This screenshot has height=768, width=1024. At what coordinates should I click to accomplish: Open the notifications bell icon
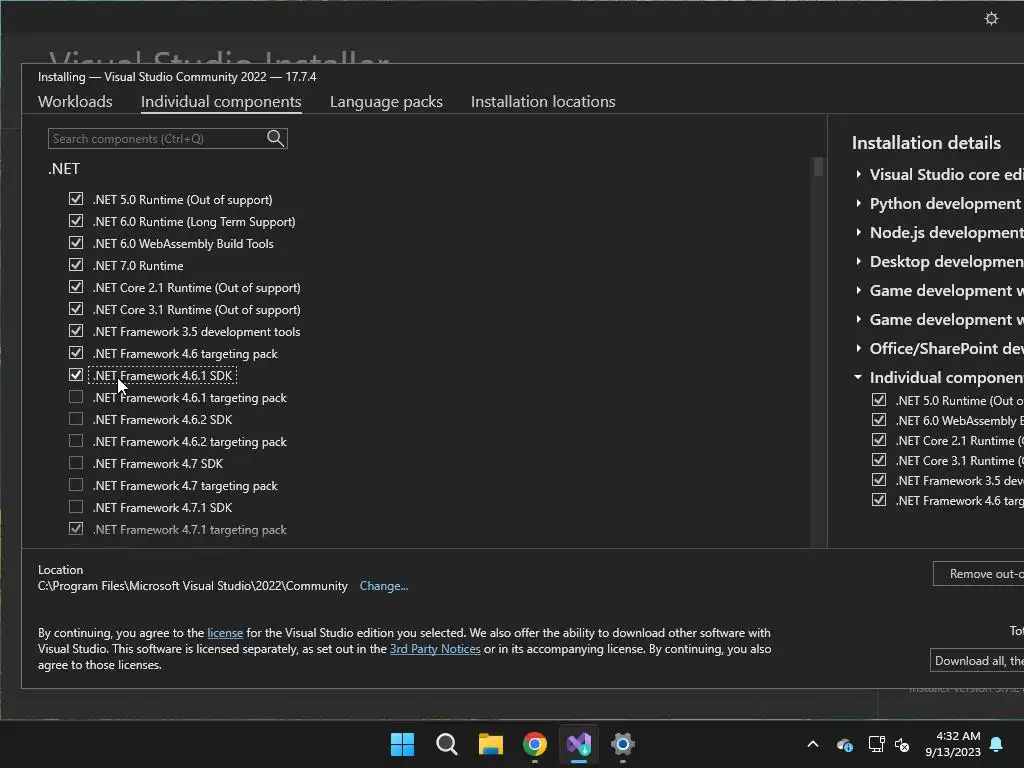997,744
